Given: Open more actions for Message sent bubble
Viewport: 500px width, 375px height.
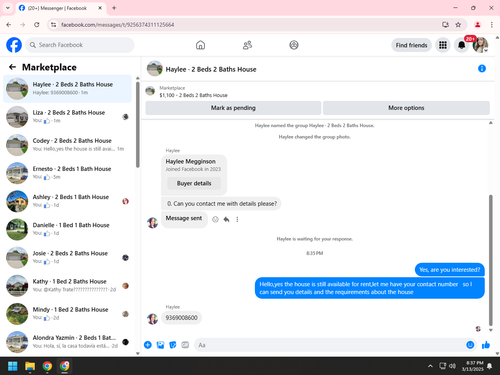Looking at the screenshot, I should (x=237, y=219).
